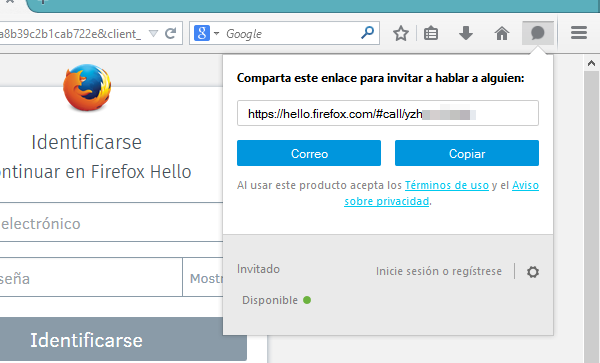Click the Copiar button
This screenshot has height=363, width=600.
tap(467, 153)
